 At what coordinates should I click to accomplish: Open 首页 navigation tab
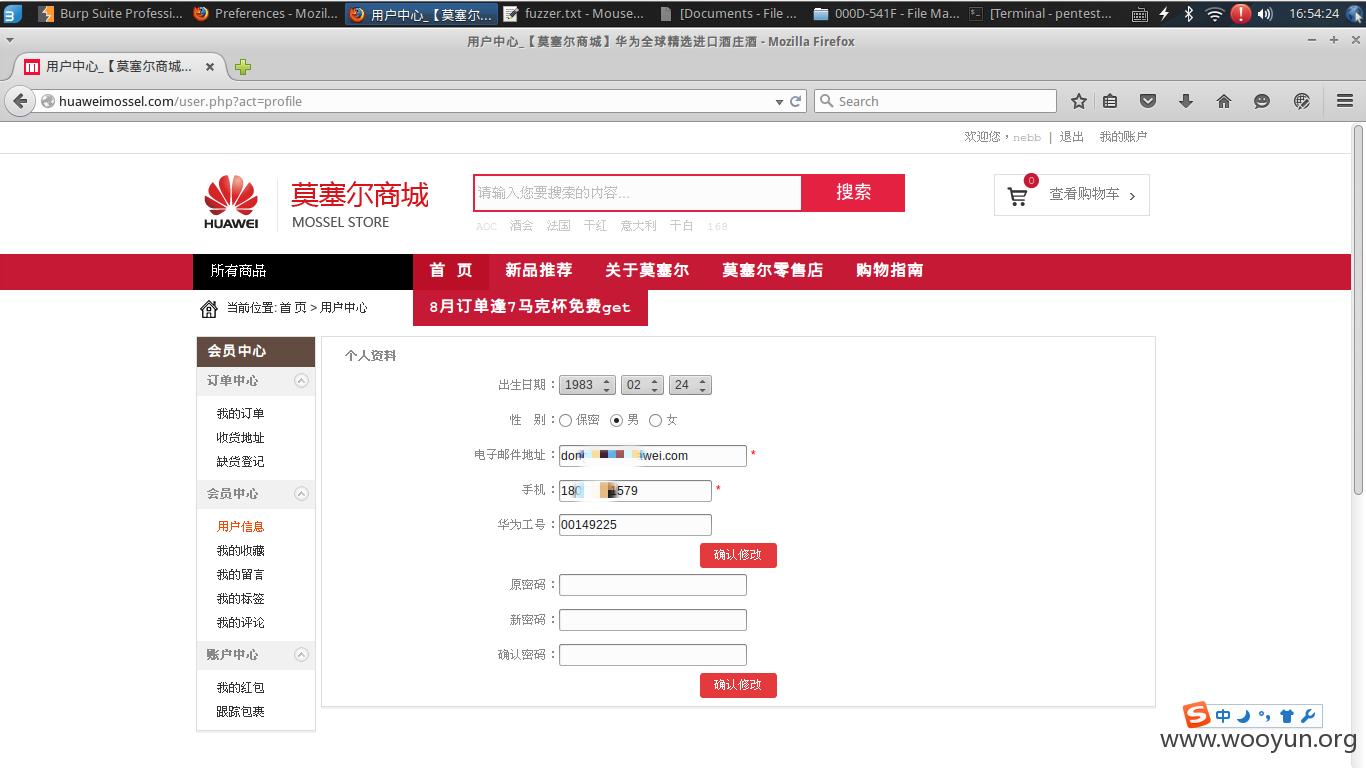(x=451, y=271)
